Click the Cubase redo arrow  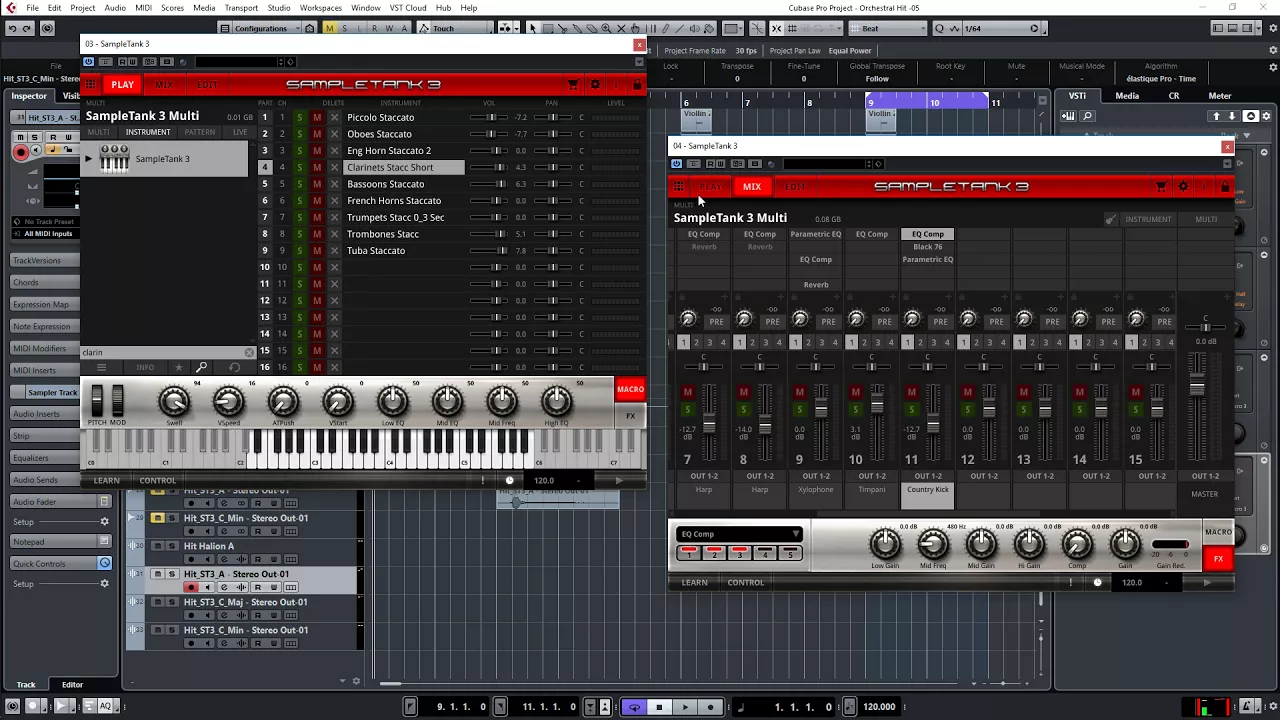click(28, 28)
